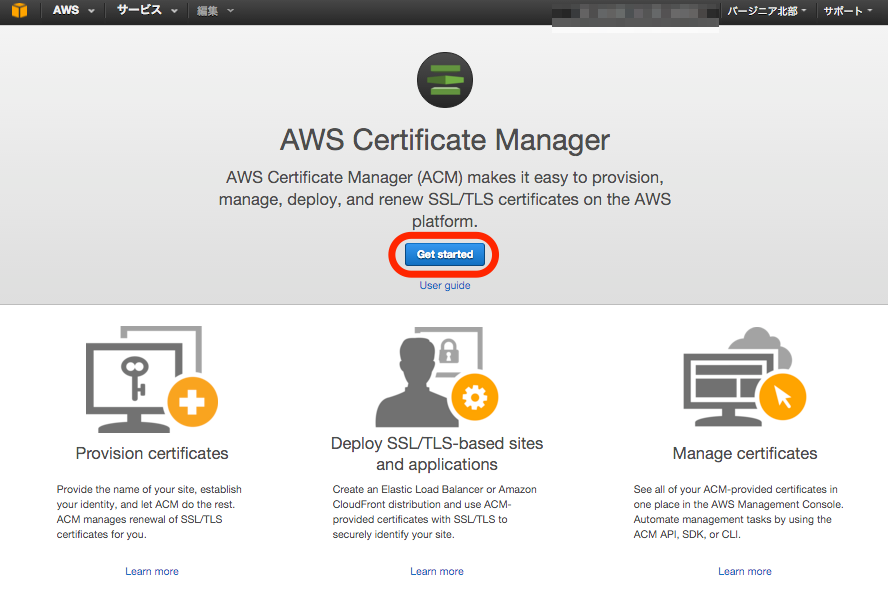
Task: Click Learn more under Manage certificates
Action: click(x=744, y=571)
